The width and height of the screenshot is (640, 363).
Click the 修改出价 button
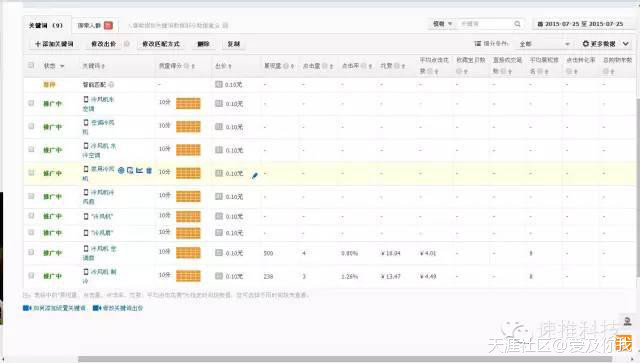coord(104,44)
